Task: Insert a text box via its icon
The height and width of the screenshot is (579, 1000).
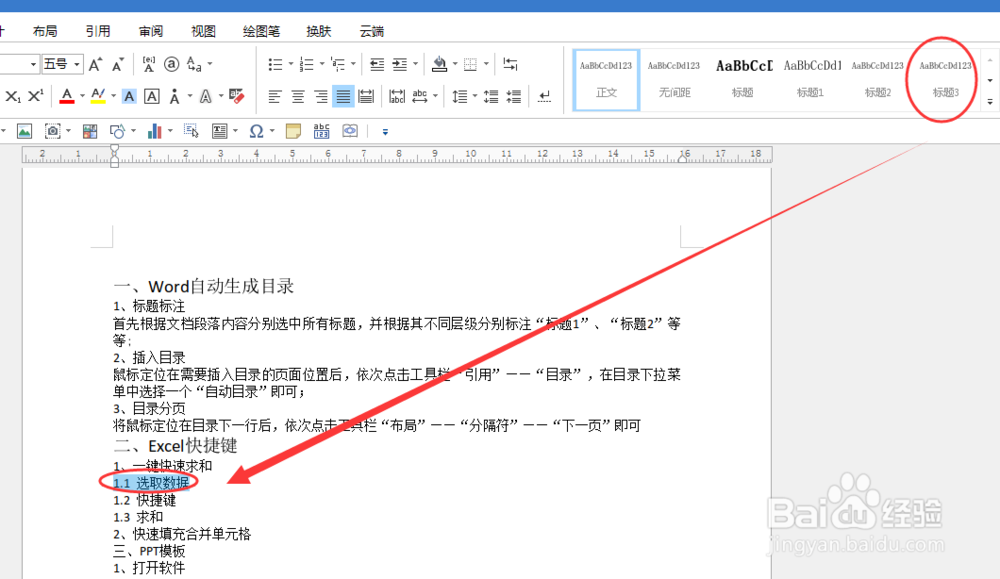Action: click(218, 131)
